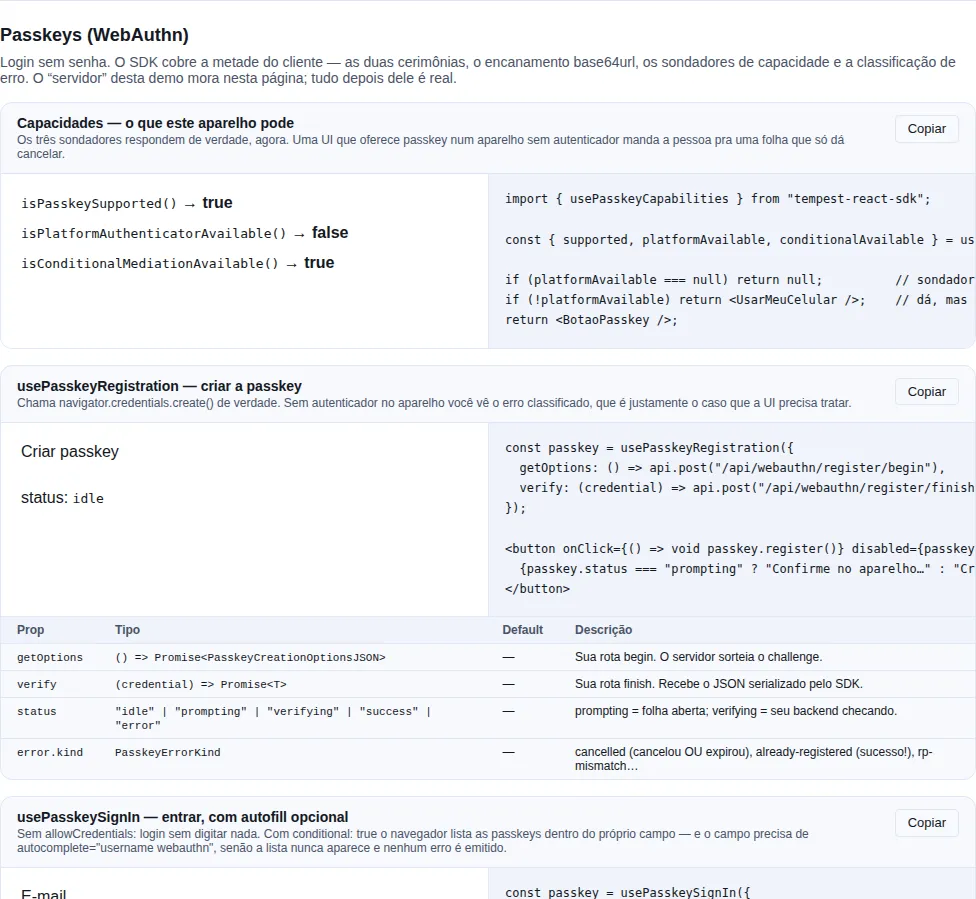Select the error.kind prop cell
Viewport: 976px width, 899px height.
tap(50, 752)
